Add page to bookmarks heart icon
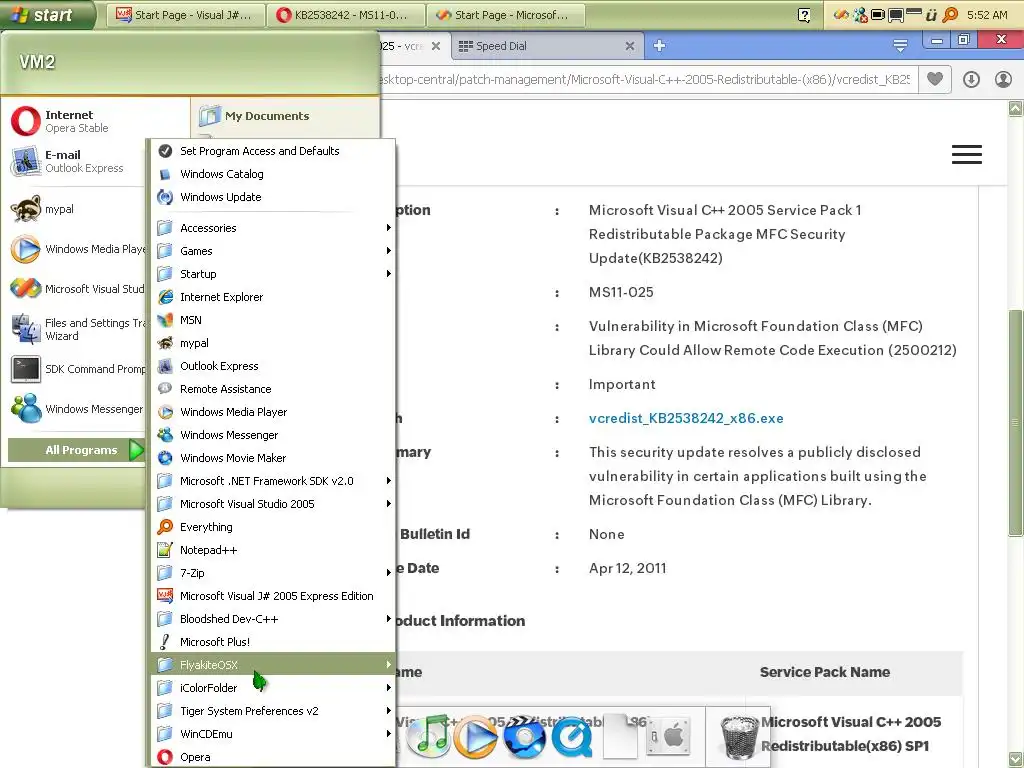1024x768 pixels. 935,79
